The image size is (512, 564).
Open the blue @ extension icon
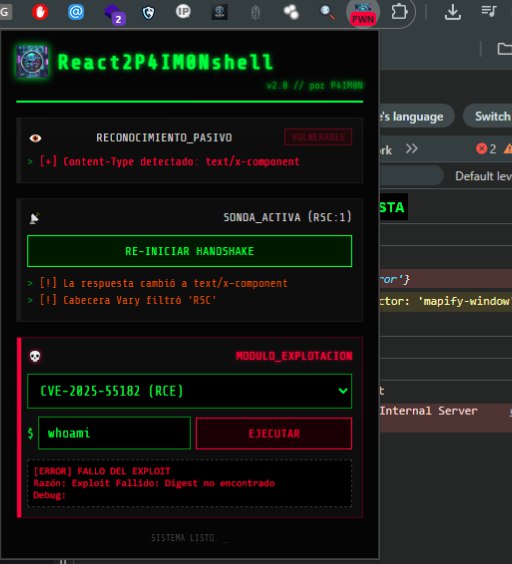(76, 12)
